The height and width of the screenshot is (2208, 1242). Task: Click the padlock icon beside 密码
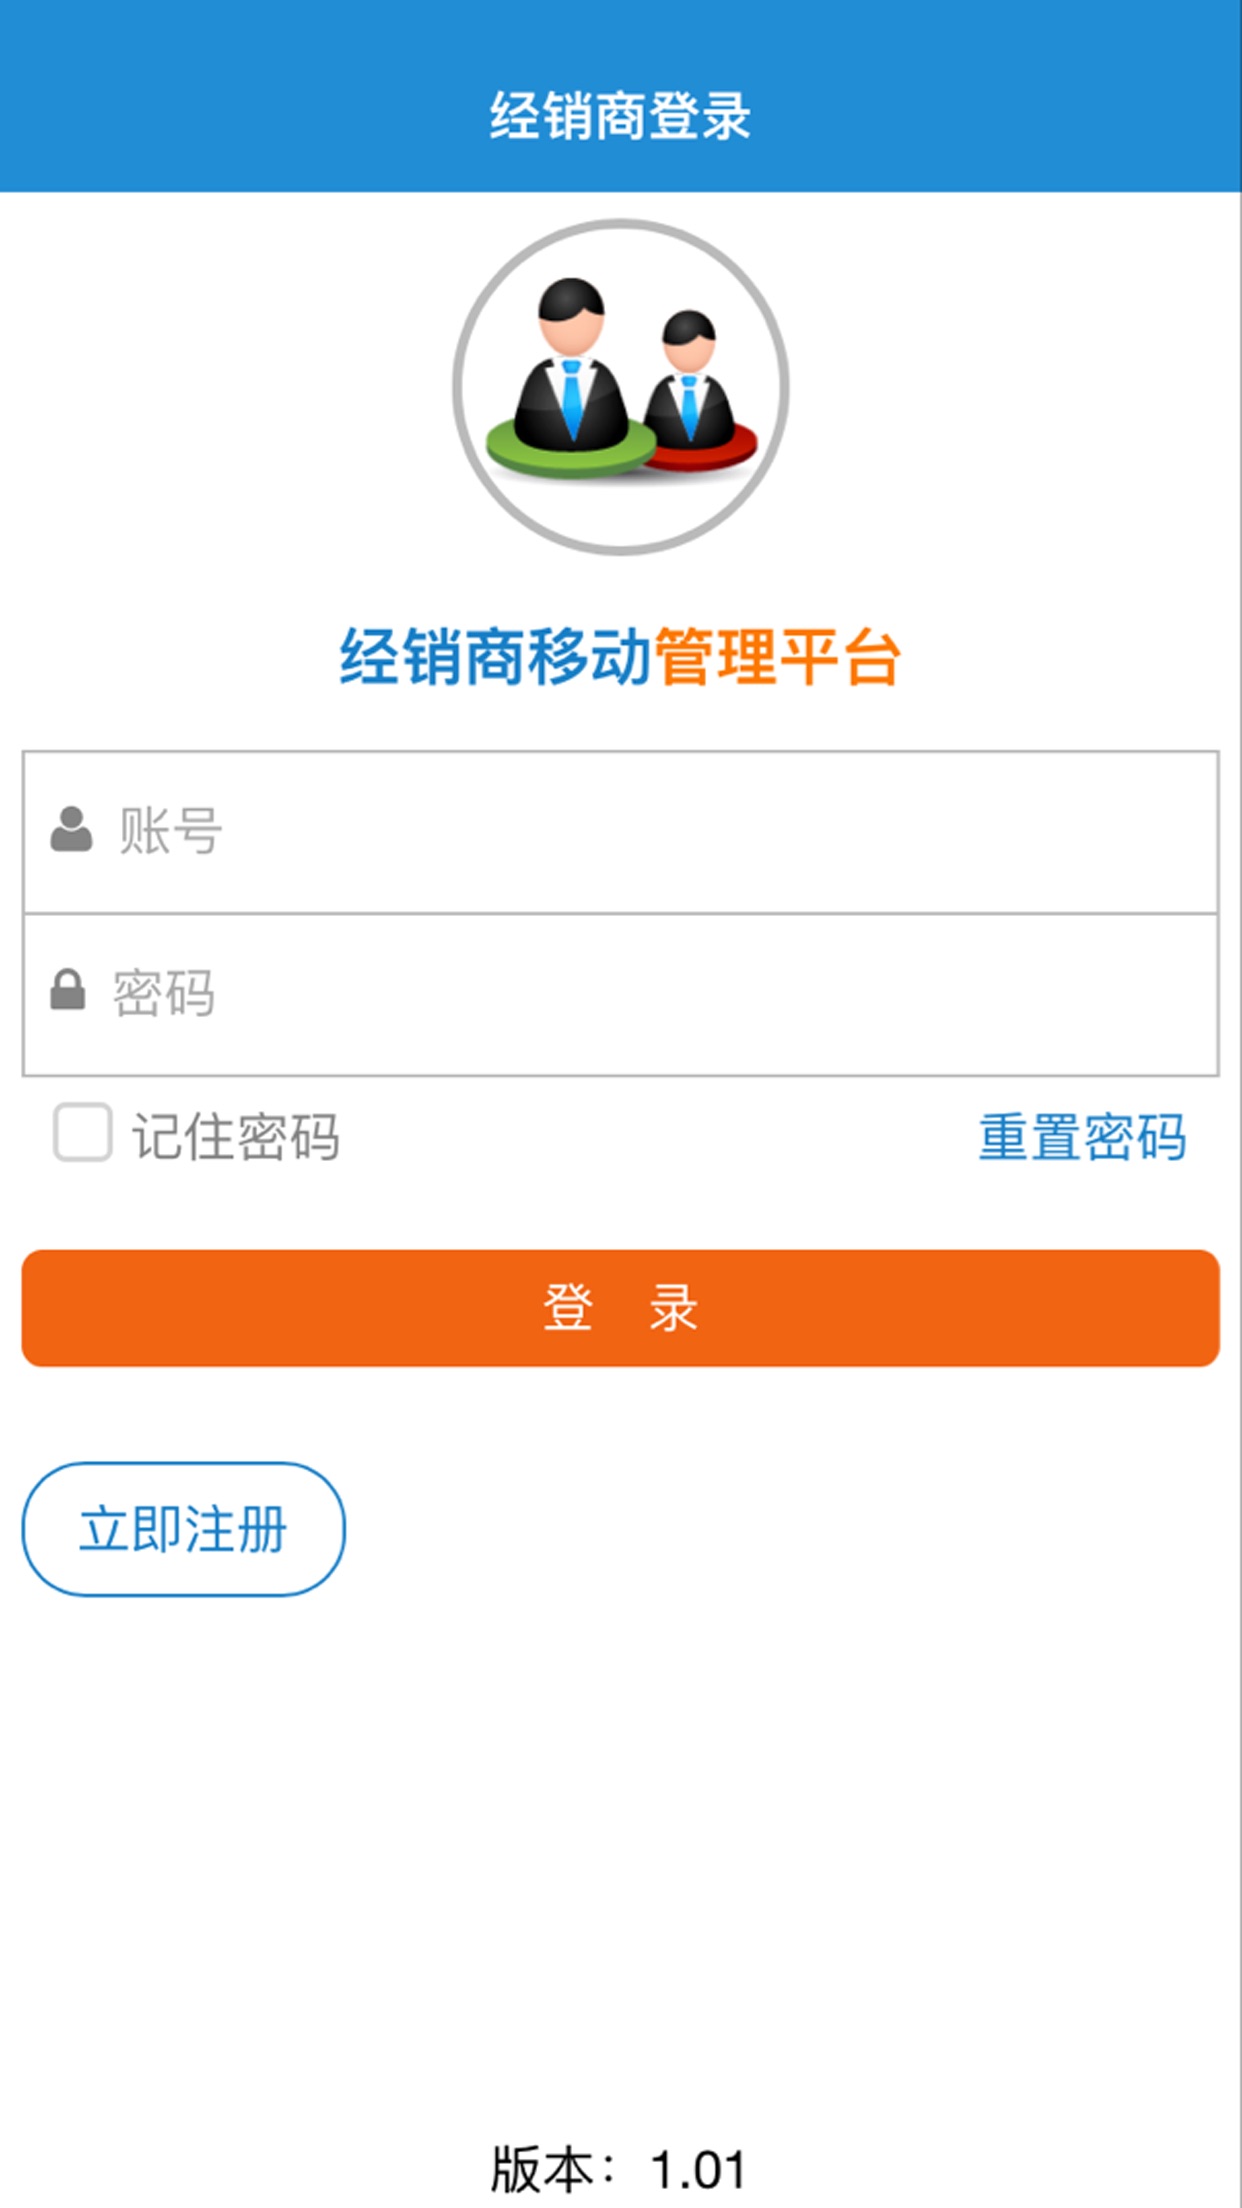pos(68,990)
